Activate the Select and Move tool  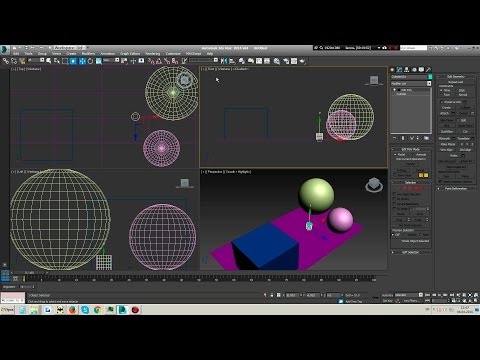[x=82, y=61]
